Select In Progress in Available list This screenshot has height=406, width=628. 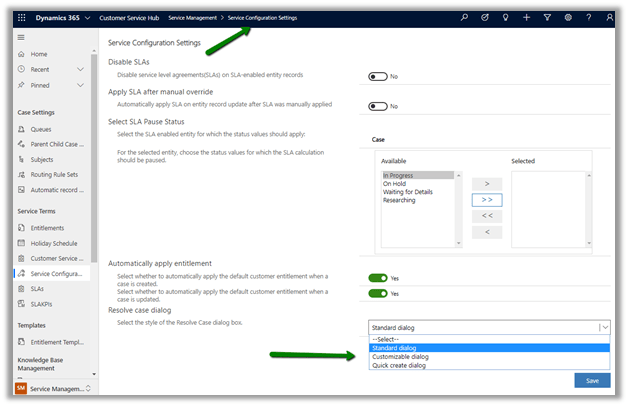[x=418, y=175]
